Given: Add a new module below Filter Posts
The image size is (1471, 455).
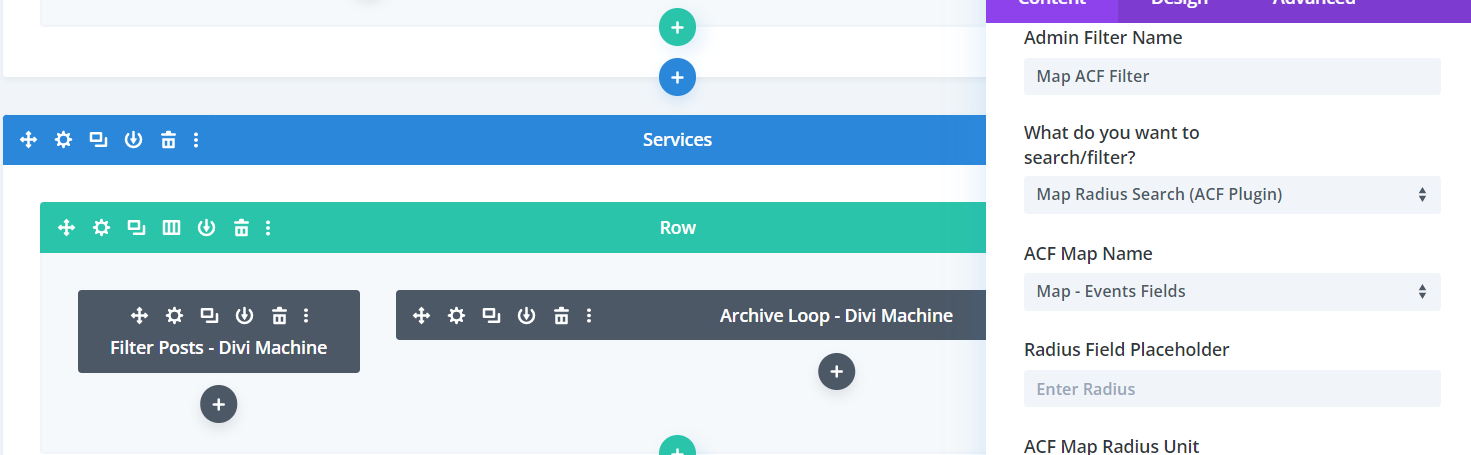Looking at the screenshot, I should pyautogui.click(x=218, y=404).
